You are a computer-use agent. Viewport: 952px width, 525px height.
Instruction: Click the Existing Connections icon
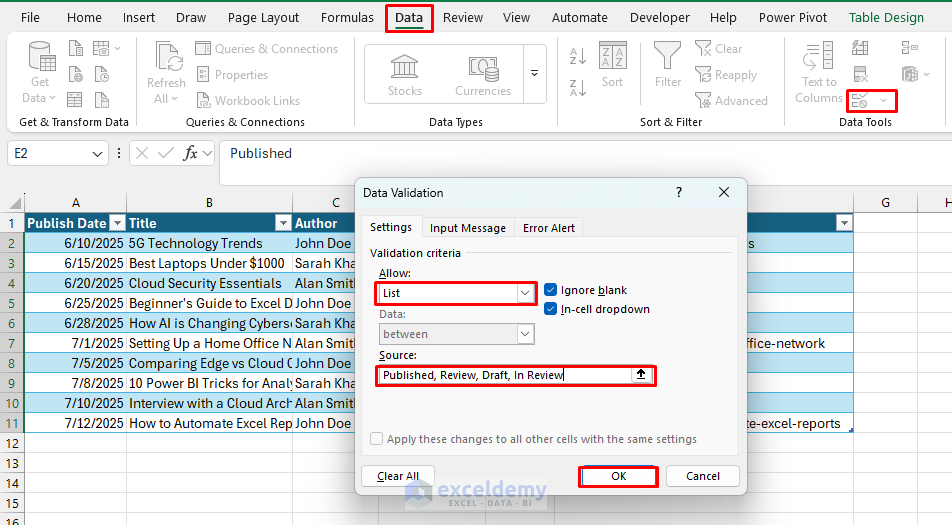tap(101, 100)
